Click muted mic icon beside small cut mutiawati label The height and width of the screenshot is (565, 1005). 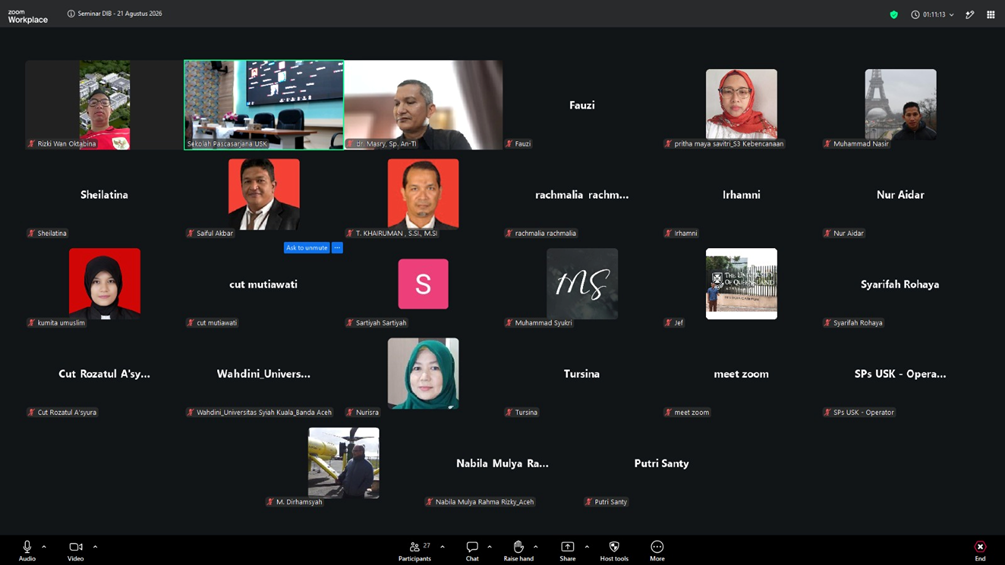190,323
